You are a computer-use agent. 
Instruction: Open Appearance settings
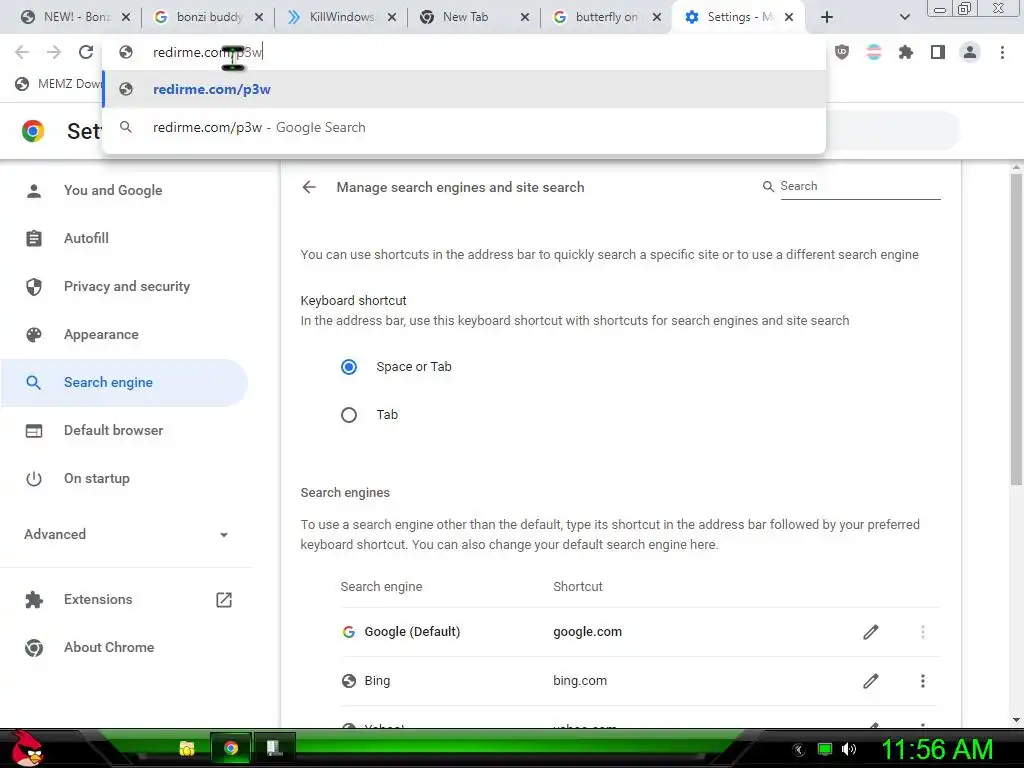tap(124, 334)
